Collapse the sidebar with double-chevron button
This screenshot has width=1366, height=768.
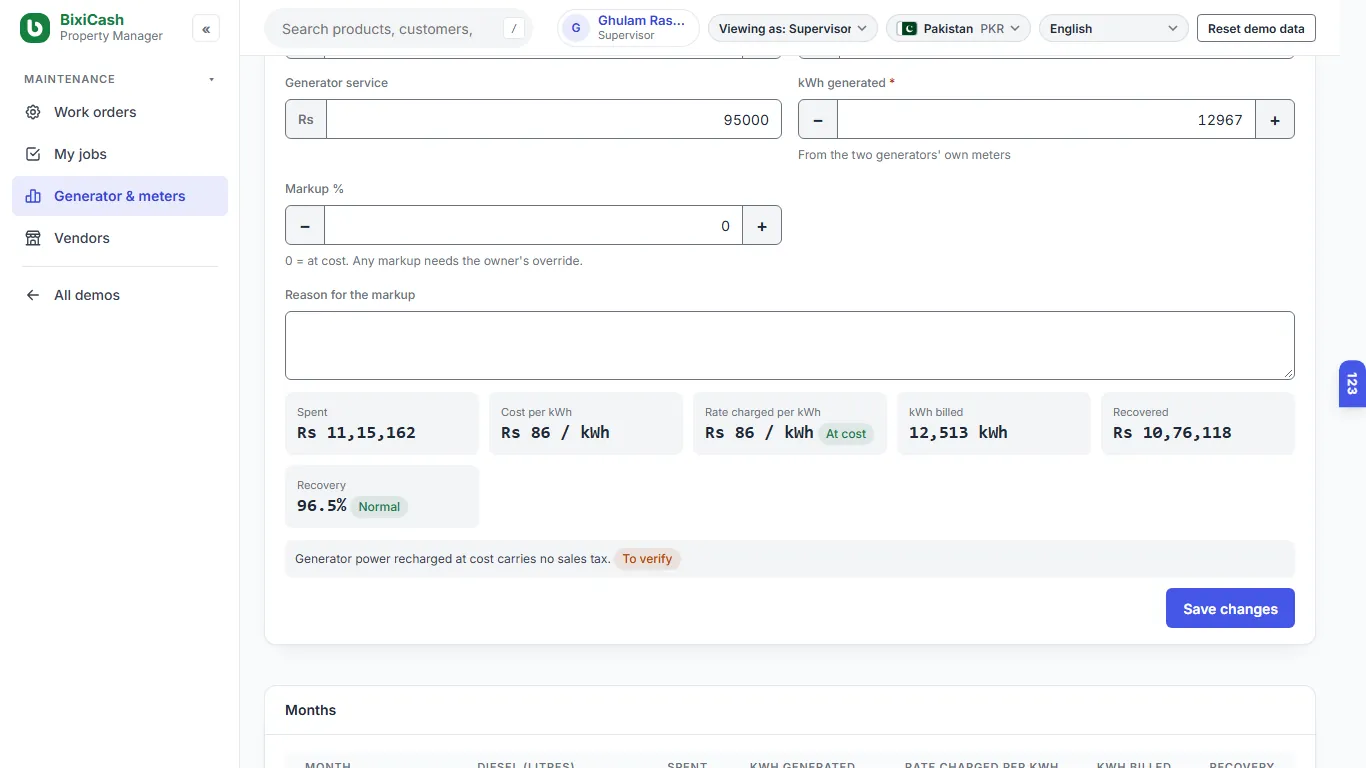[206, 29]
